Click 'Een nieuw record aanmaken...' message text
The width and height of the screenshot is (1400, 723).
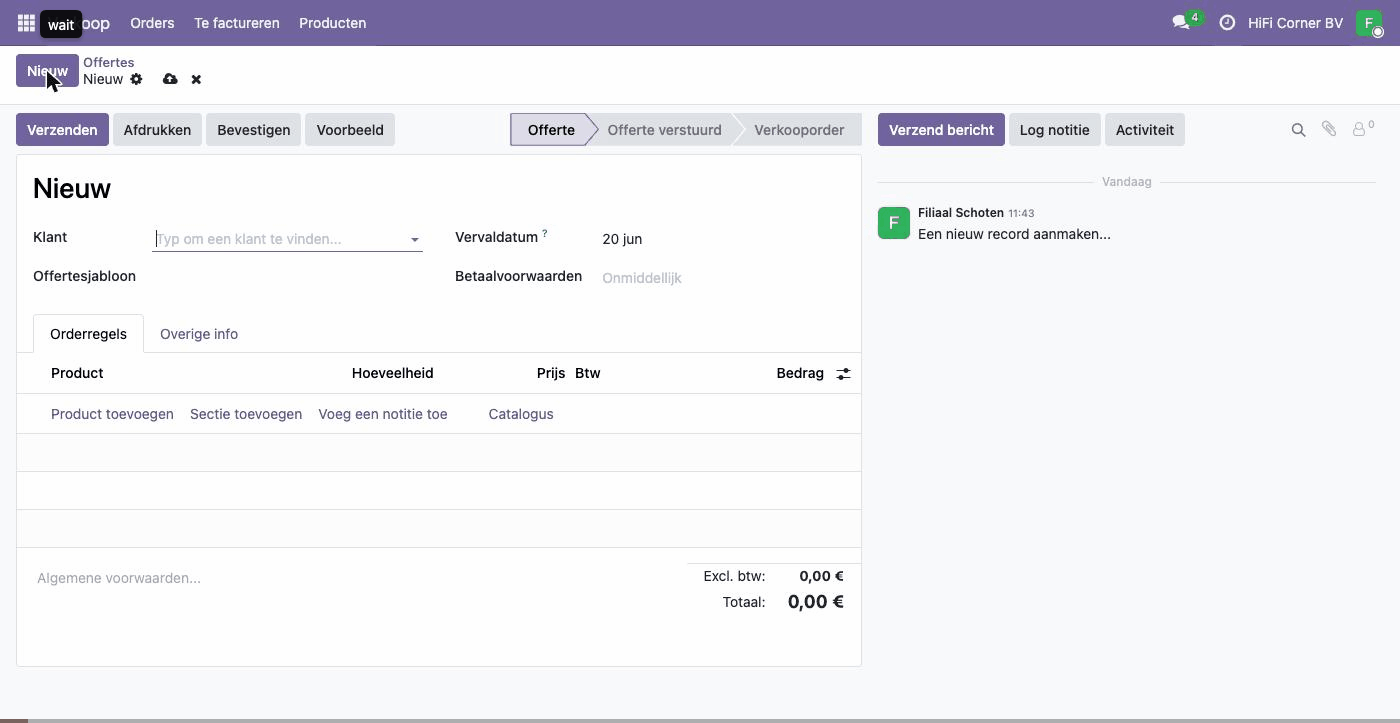[1014, 234]
